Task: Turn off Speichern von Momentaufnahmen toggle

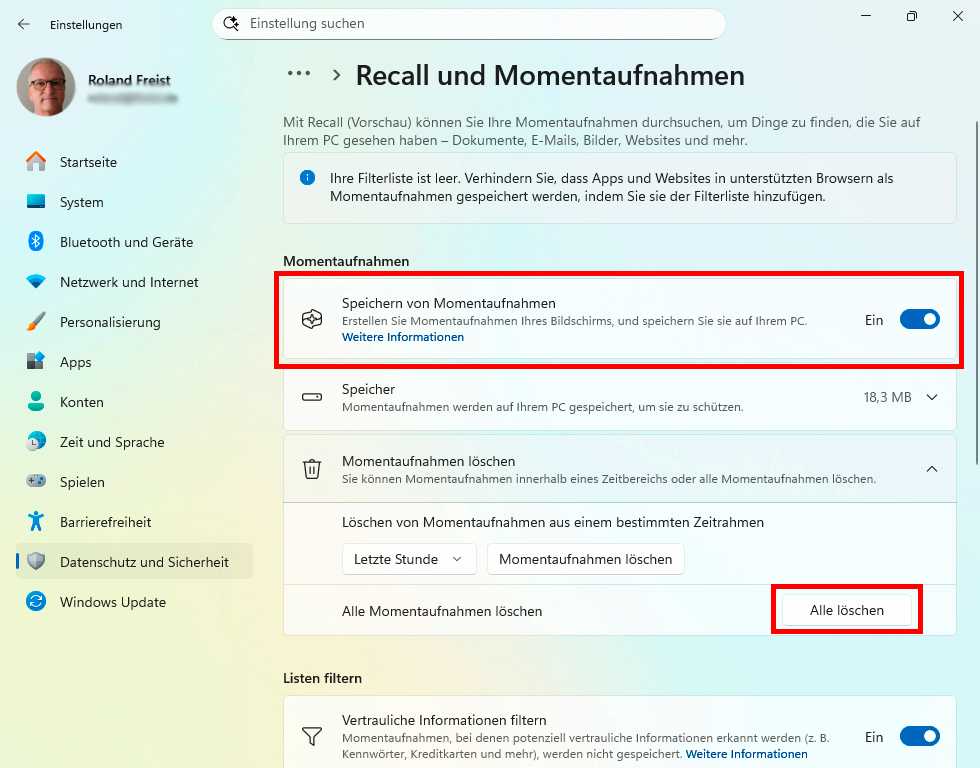Action: click(919, 319)
